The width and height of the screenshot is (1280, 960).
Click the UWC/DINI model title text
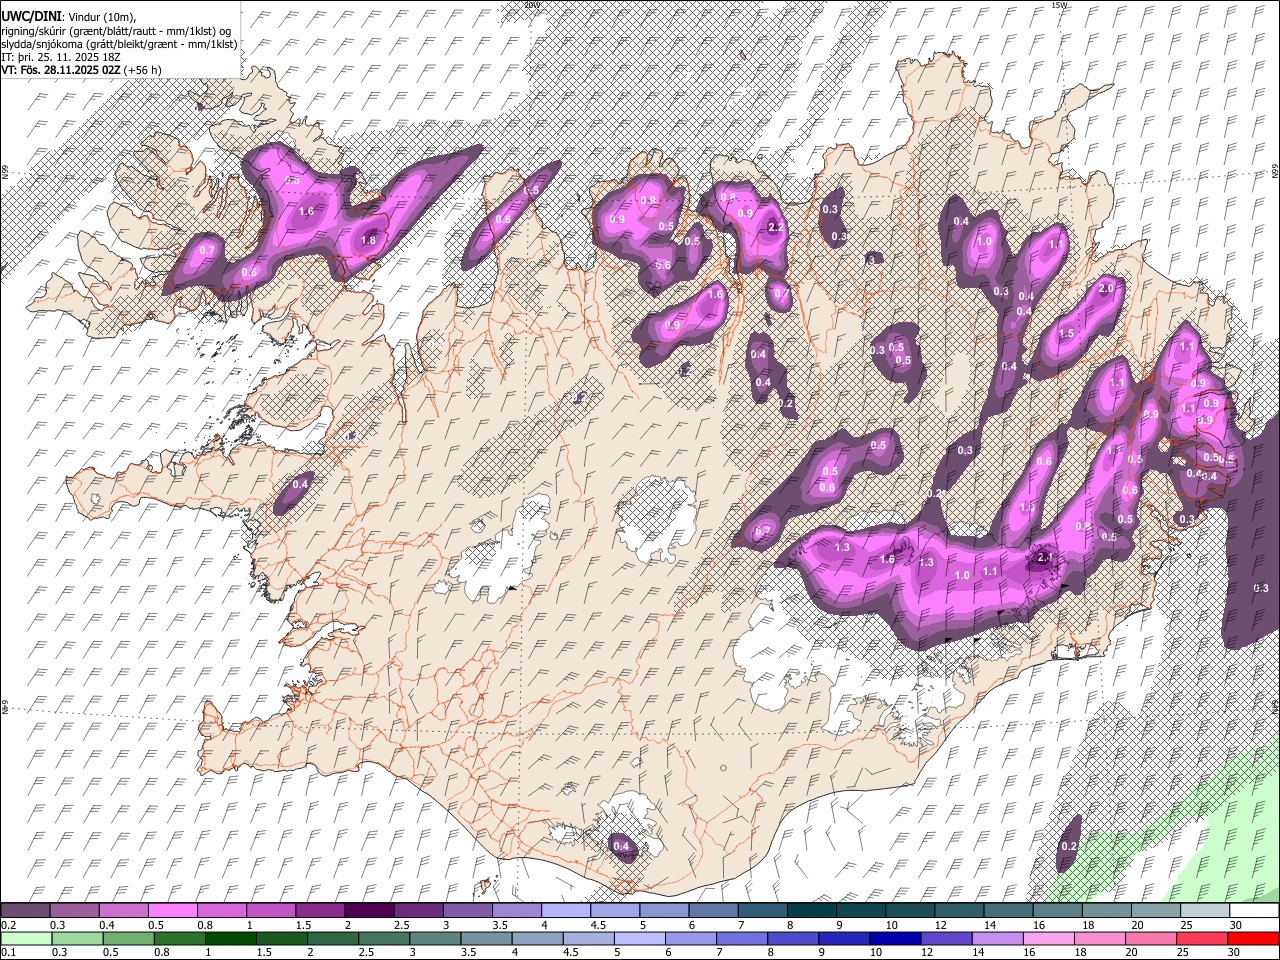coord(30,17)
